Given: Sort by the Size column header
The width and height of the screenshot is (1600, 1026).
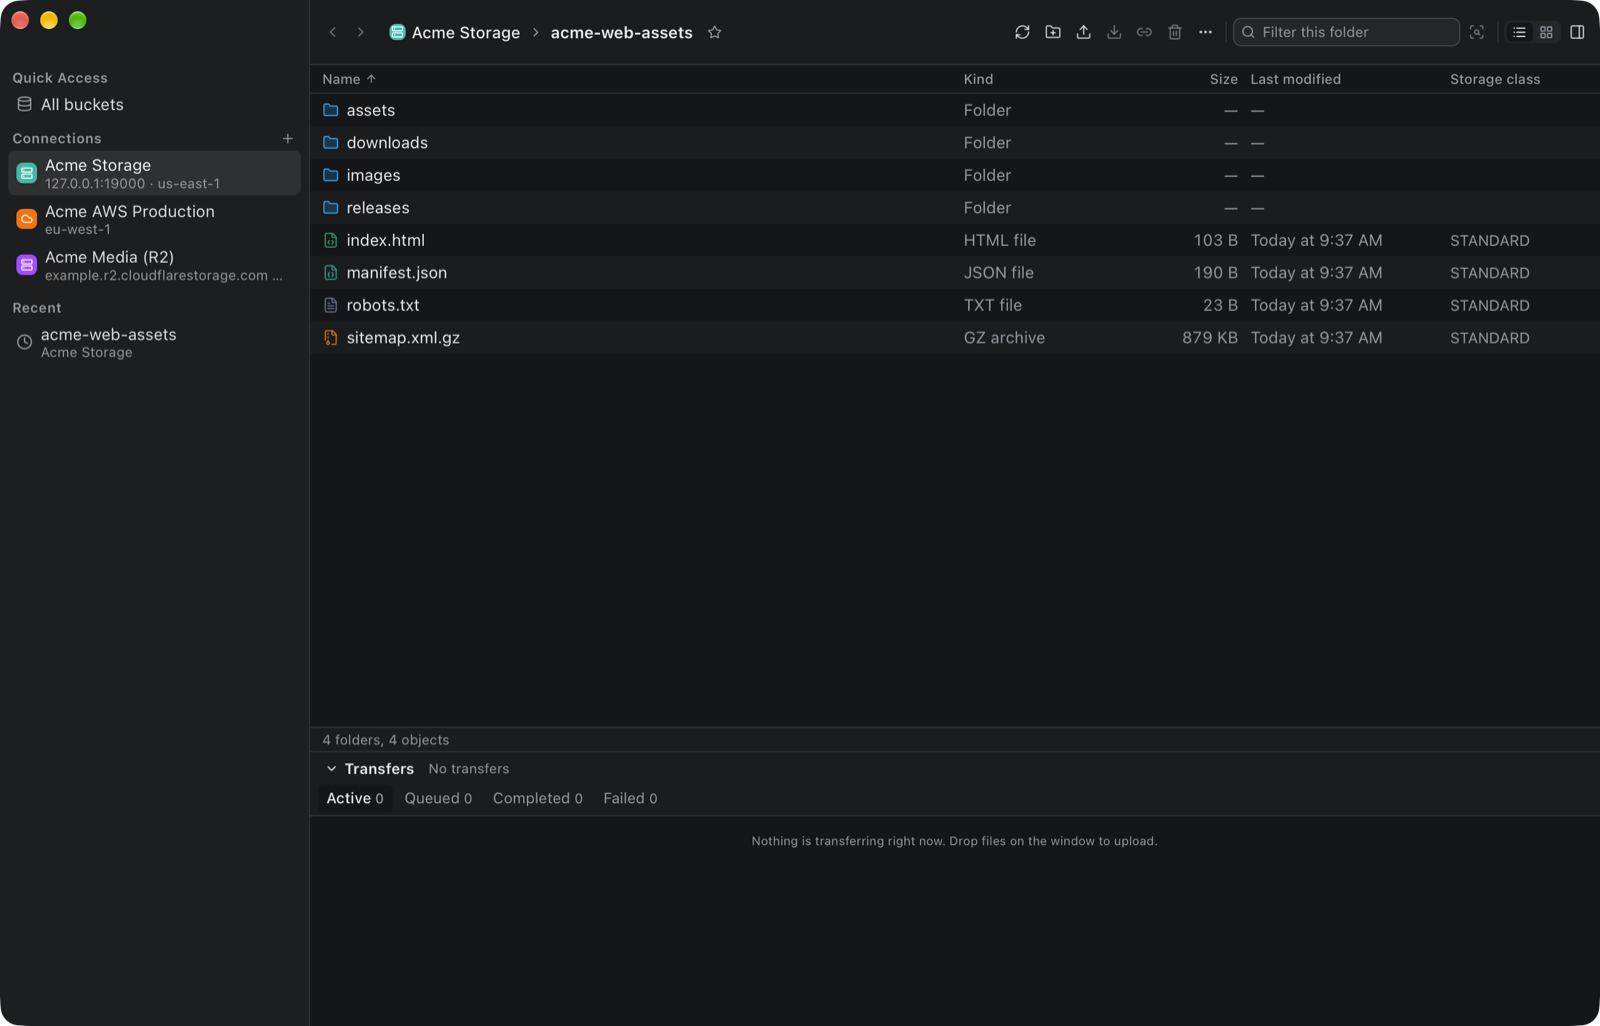Looking at the screenshot, I should (1223, 79).
